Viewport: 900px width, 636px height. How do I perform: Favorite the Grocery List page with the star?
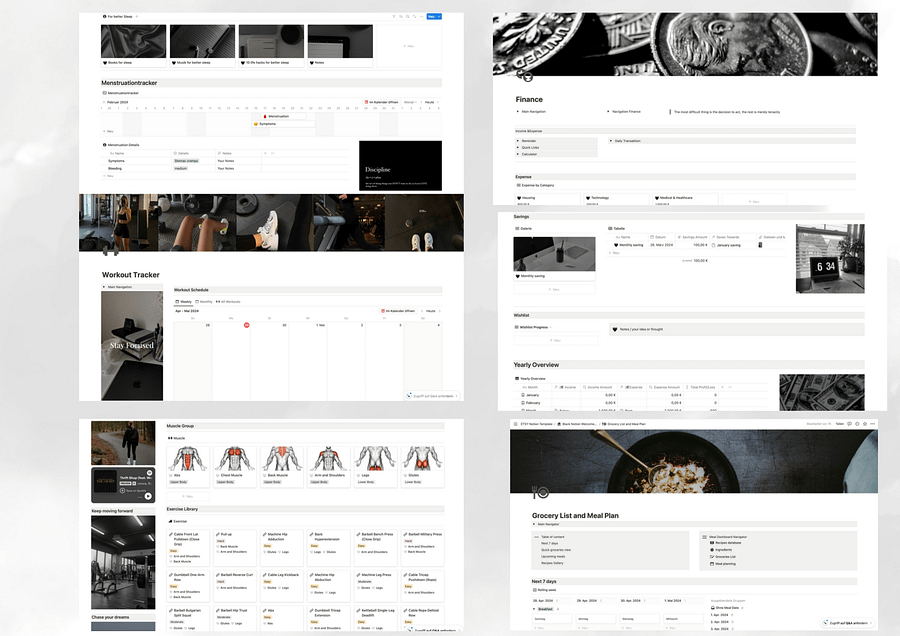pos(865,424)
